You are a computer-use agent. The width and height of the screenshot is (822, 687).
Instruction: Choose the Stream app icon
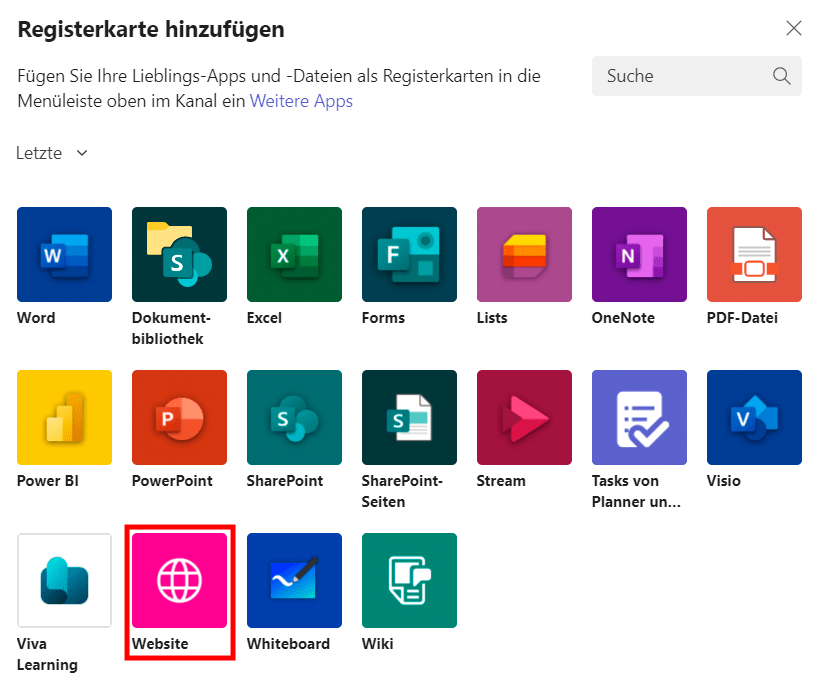[x=524, y=417]
